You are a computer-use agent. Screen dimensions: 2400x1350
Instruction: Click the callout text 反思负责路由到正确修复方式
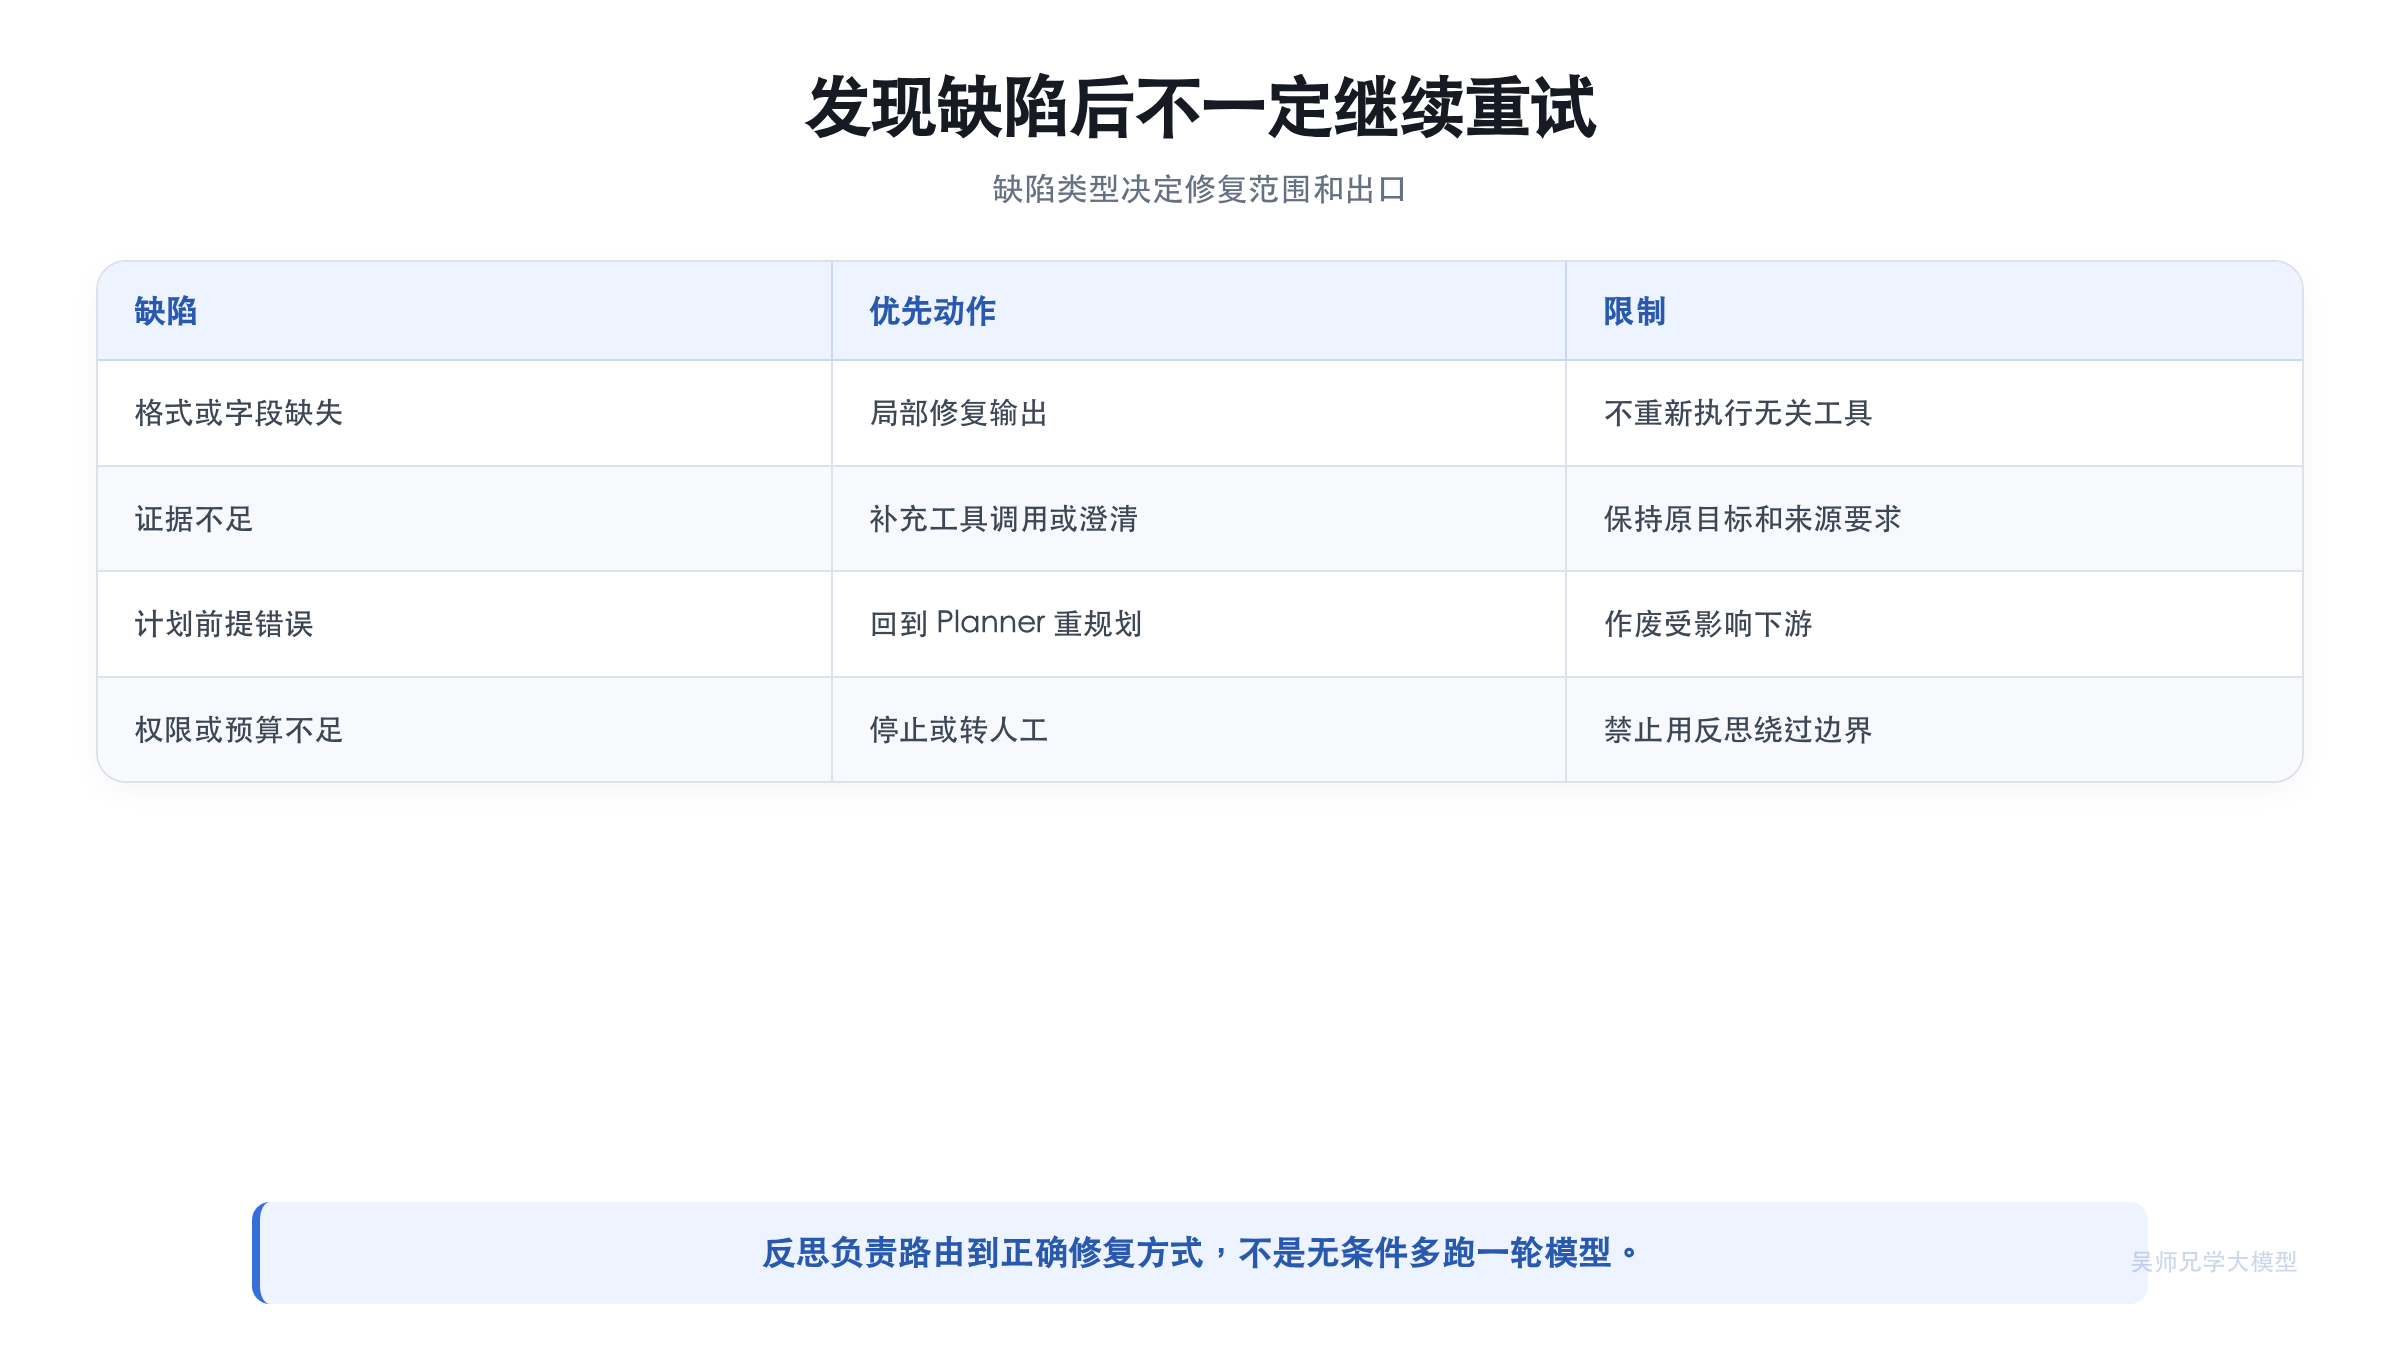[983, 1253]
